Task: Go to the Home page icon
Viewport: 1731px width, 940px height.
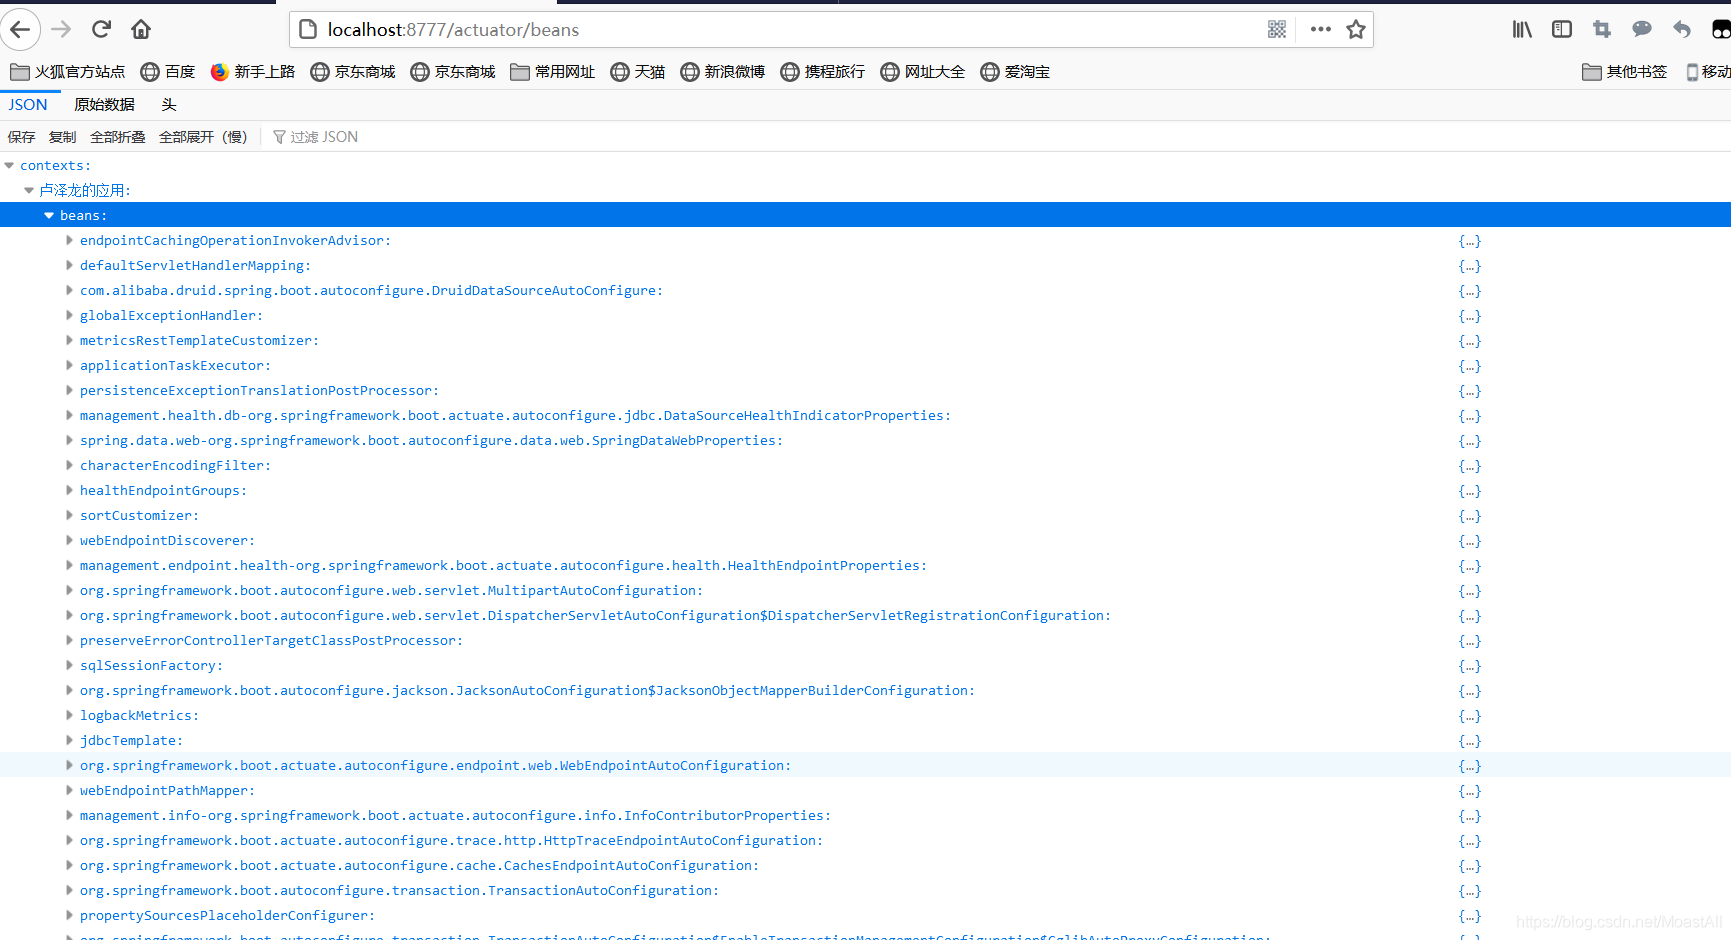Action: (141, 29)
